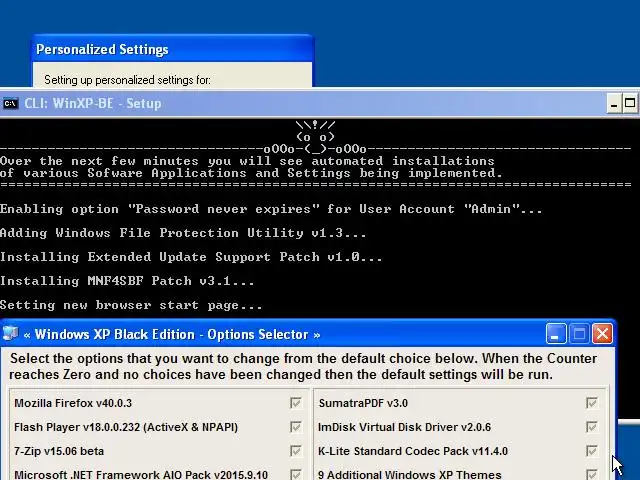Toggle the K-Lite Standard Codec Pack checkbox
The width and height of the screenshot is (640, 480).
point(591,451)
